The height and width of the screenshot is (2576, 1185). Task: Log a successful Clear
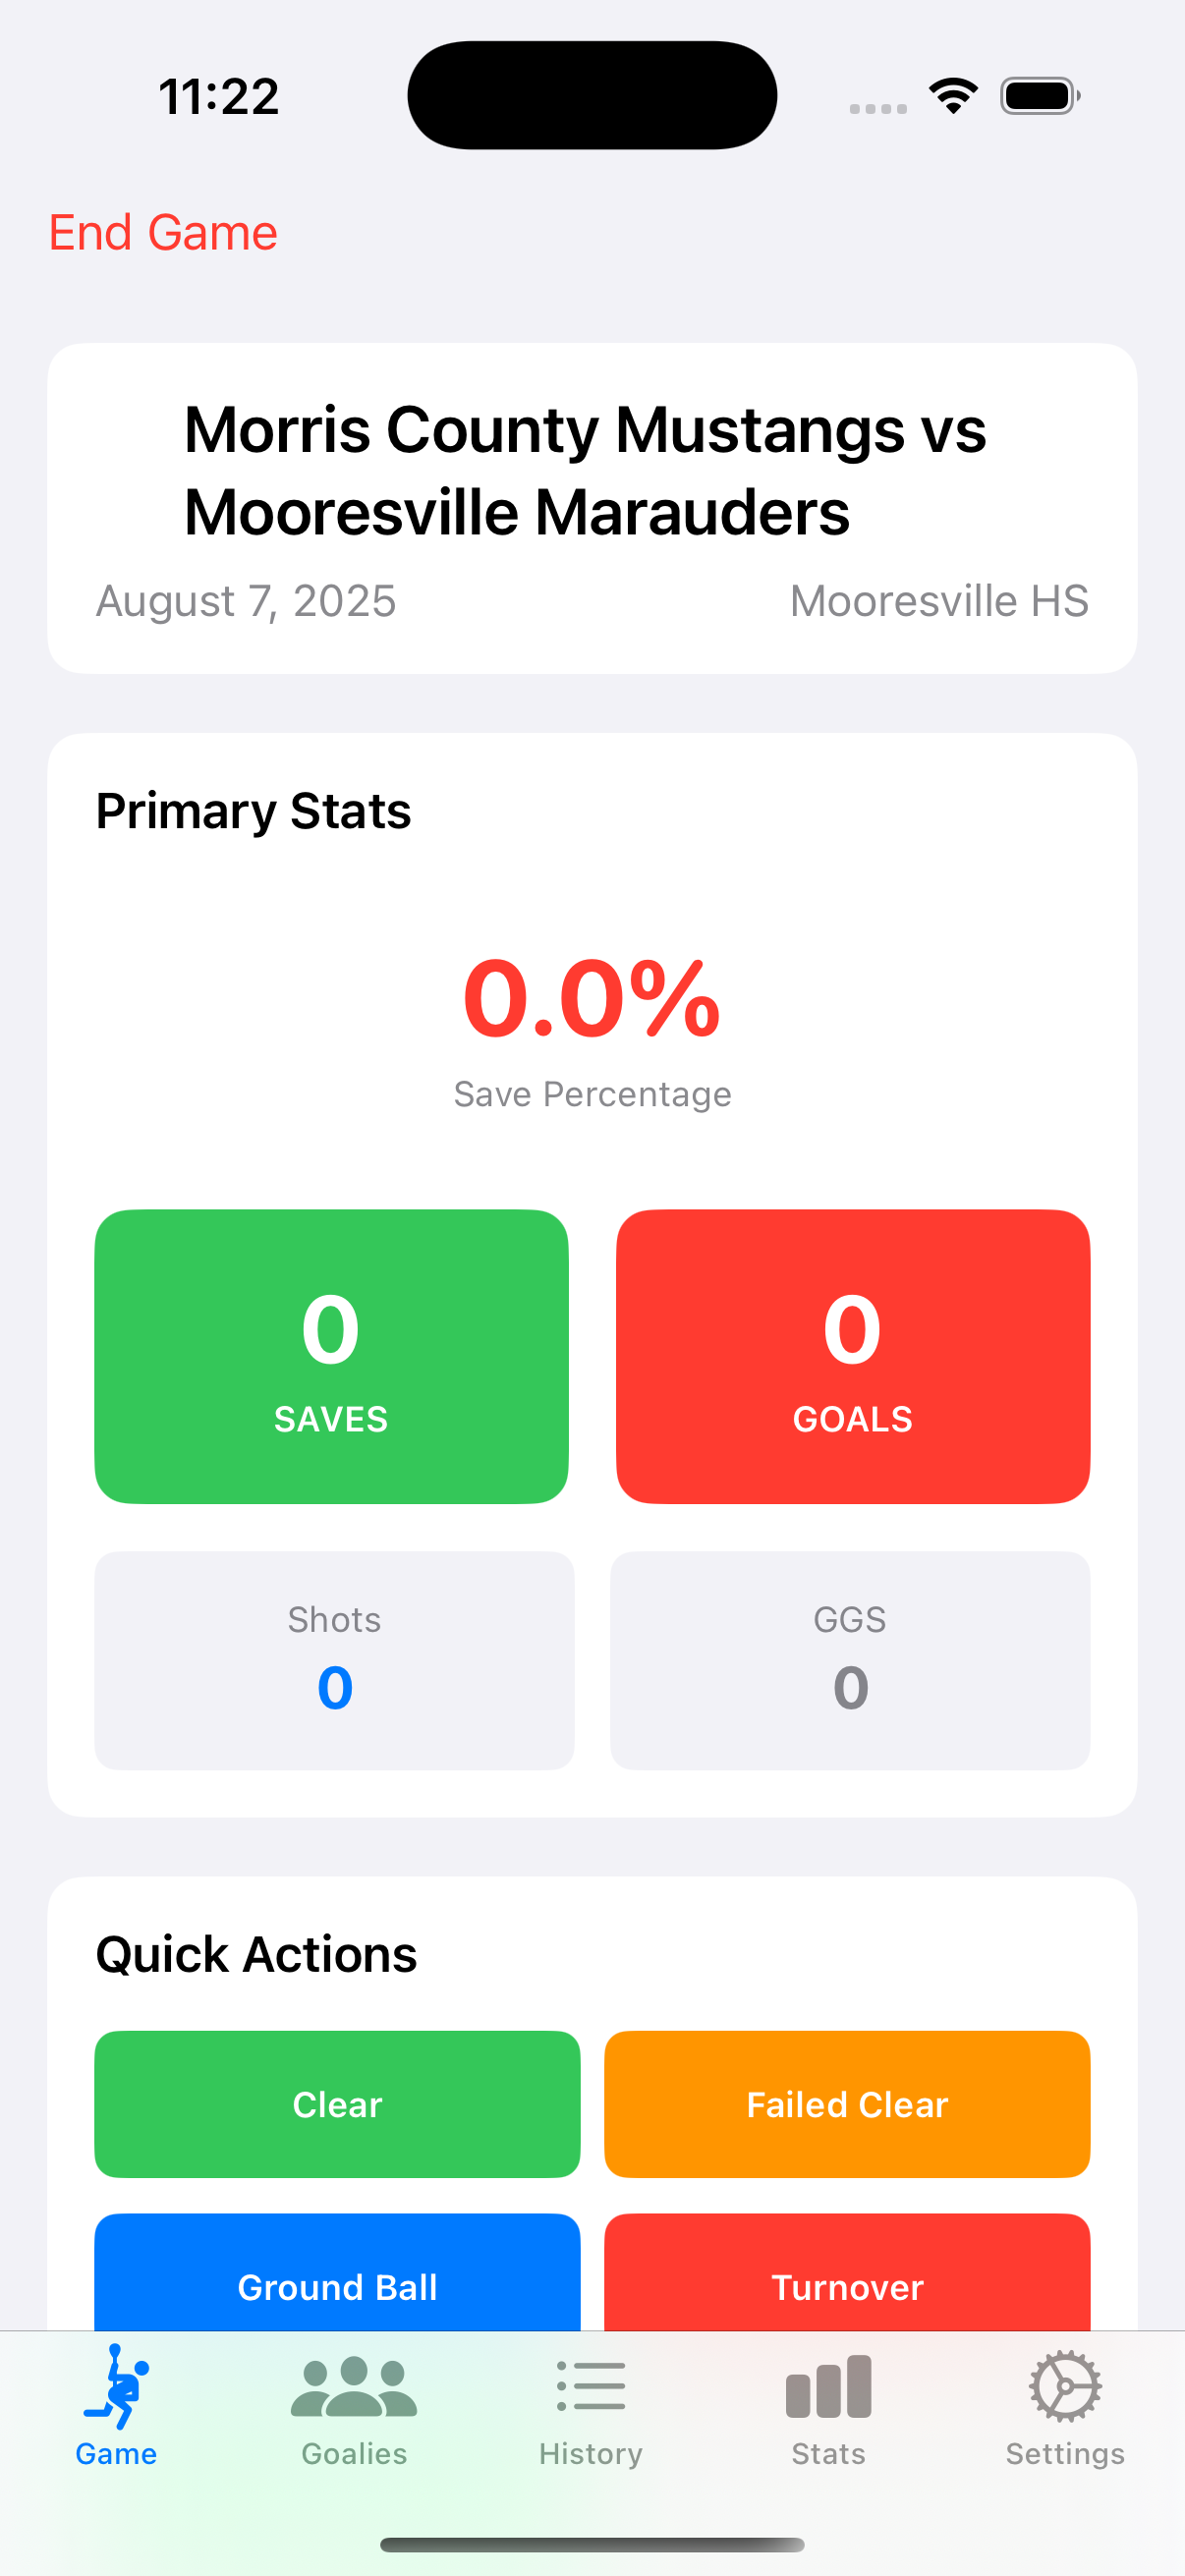336,2104
